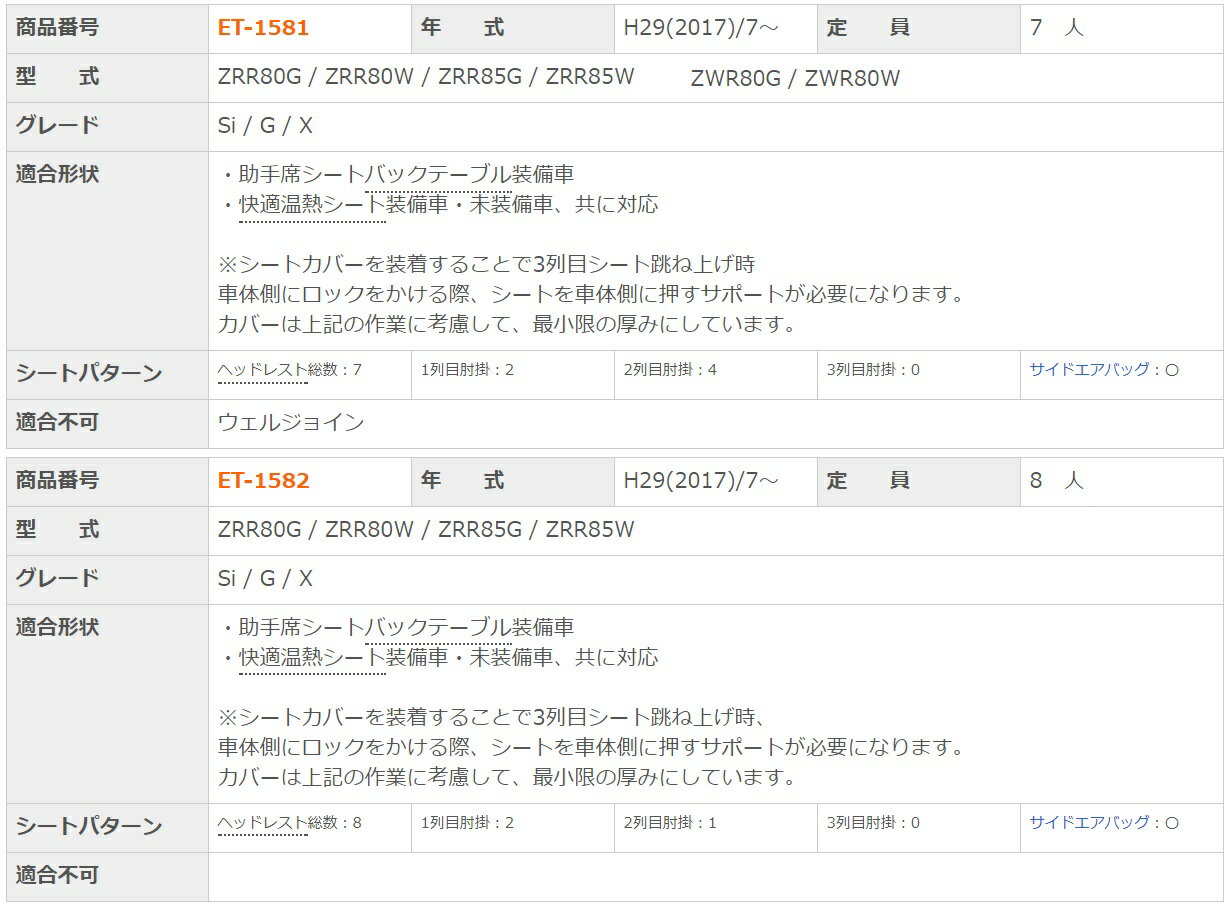The image size is (1231, 912).
Task: Click the 8 人 capacity cell
Action: pyautogui.click(x=1057, y=481)
